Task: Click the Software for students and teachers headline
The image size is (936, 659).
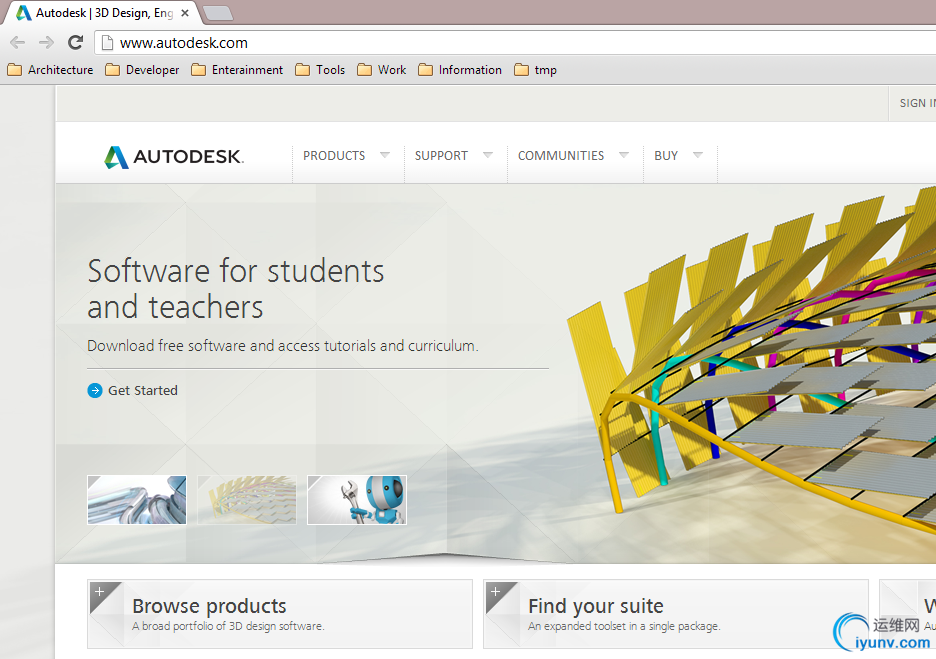Action: coord(236,289)
